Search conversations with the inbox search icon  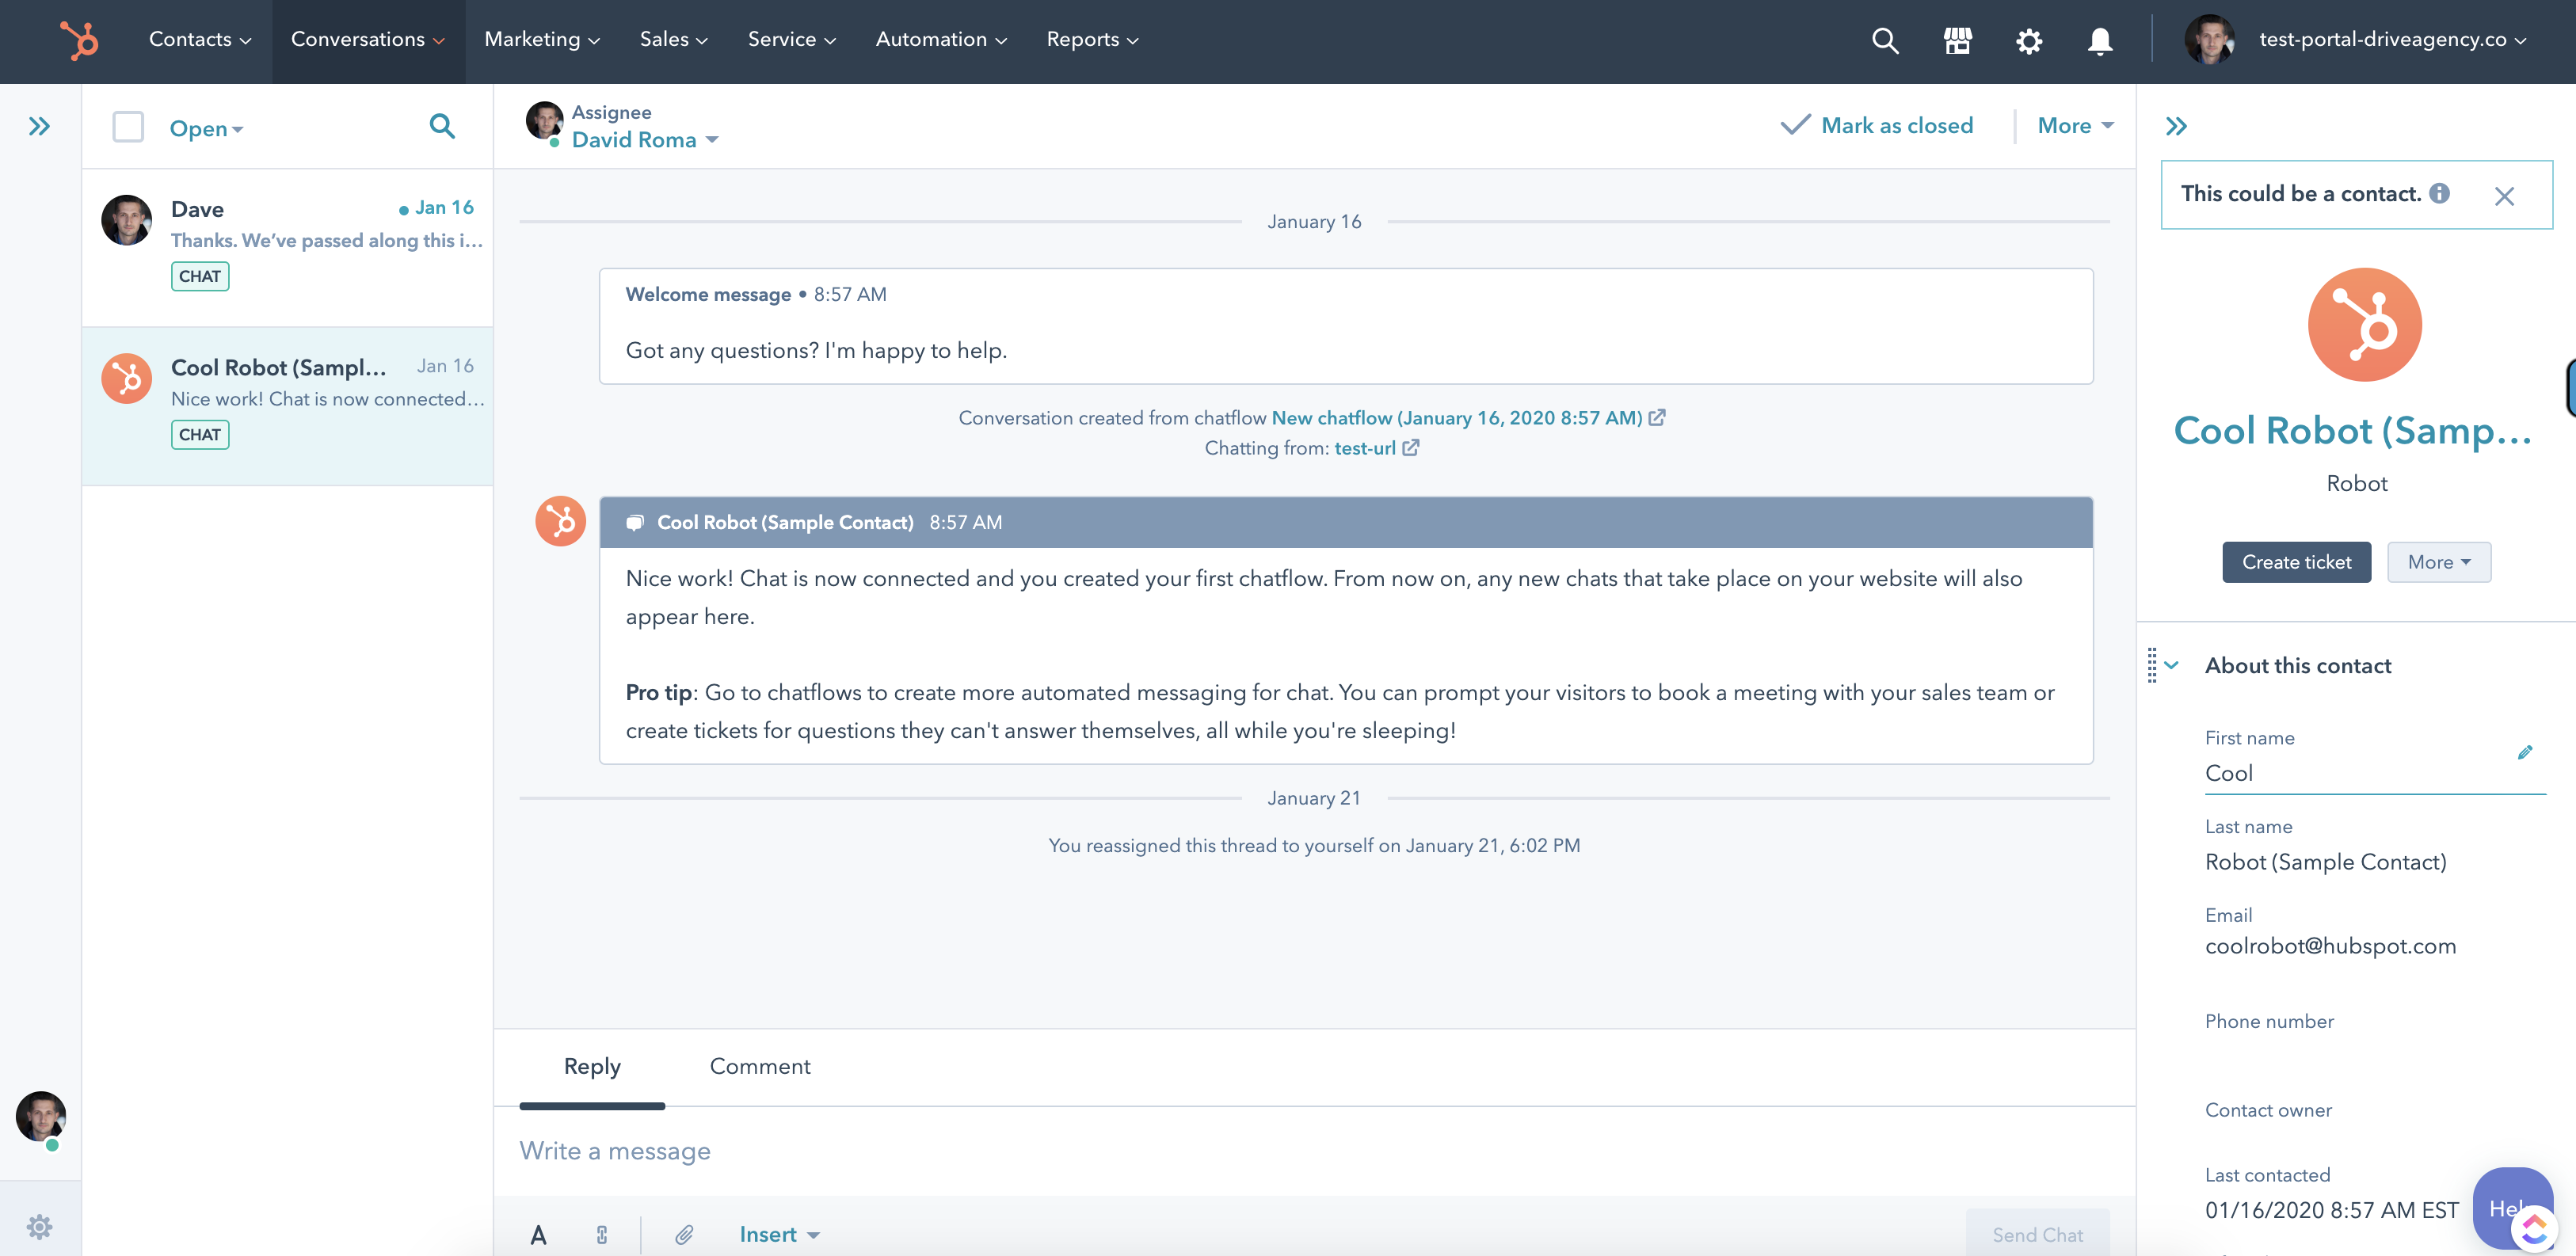(443, 127)
